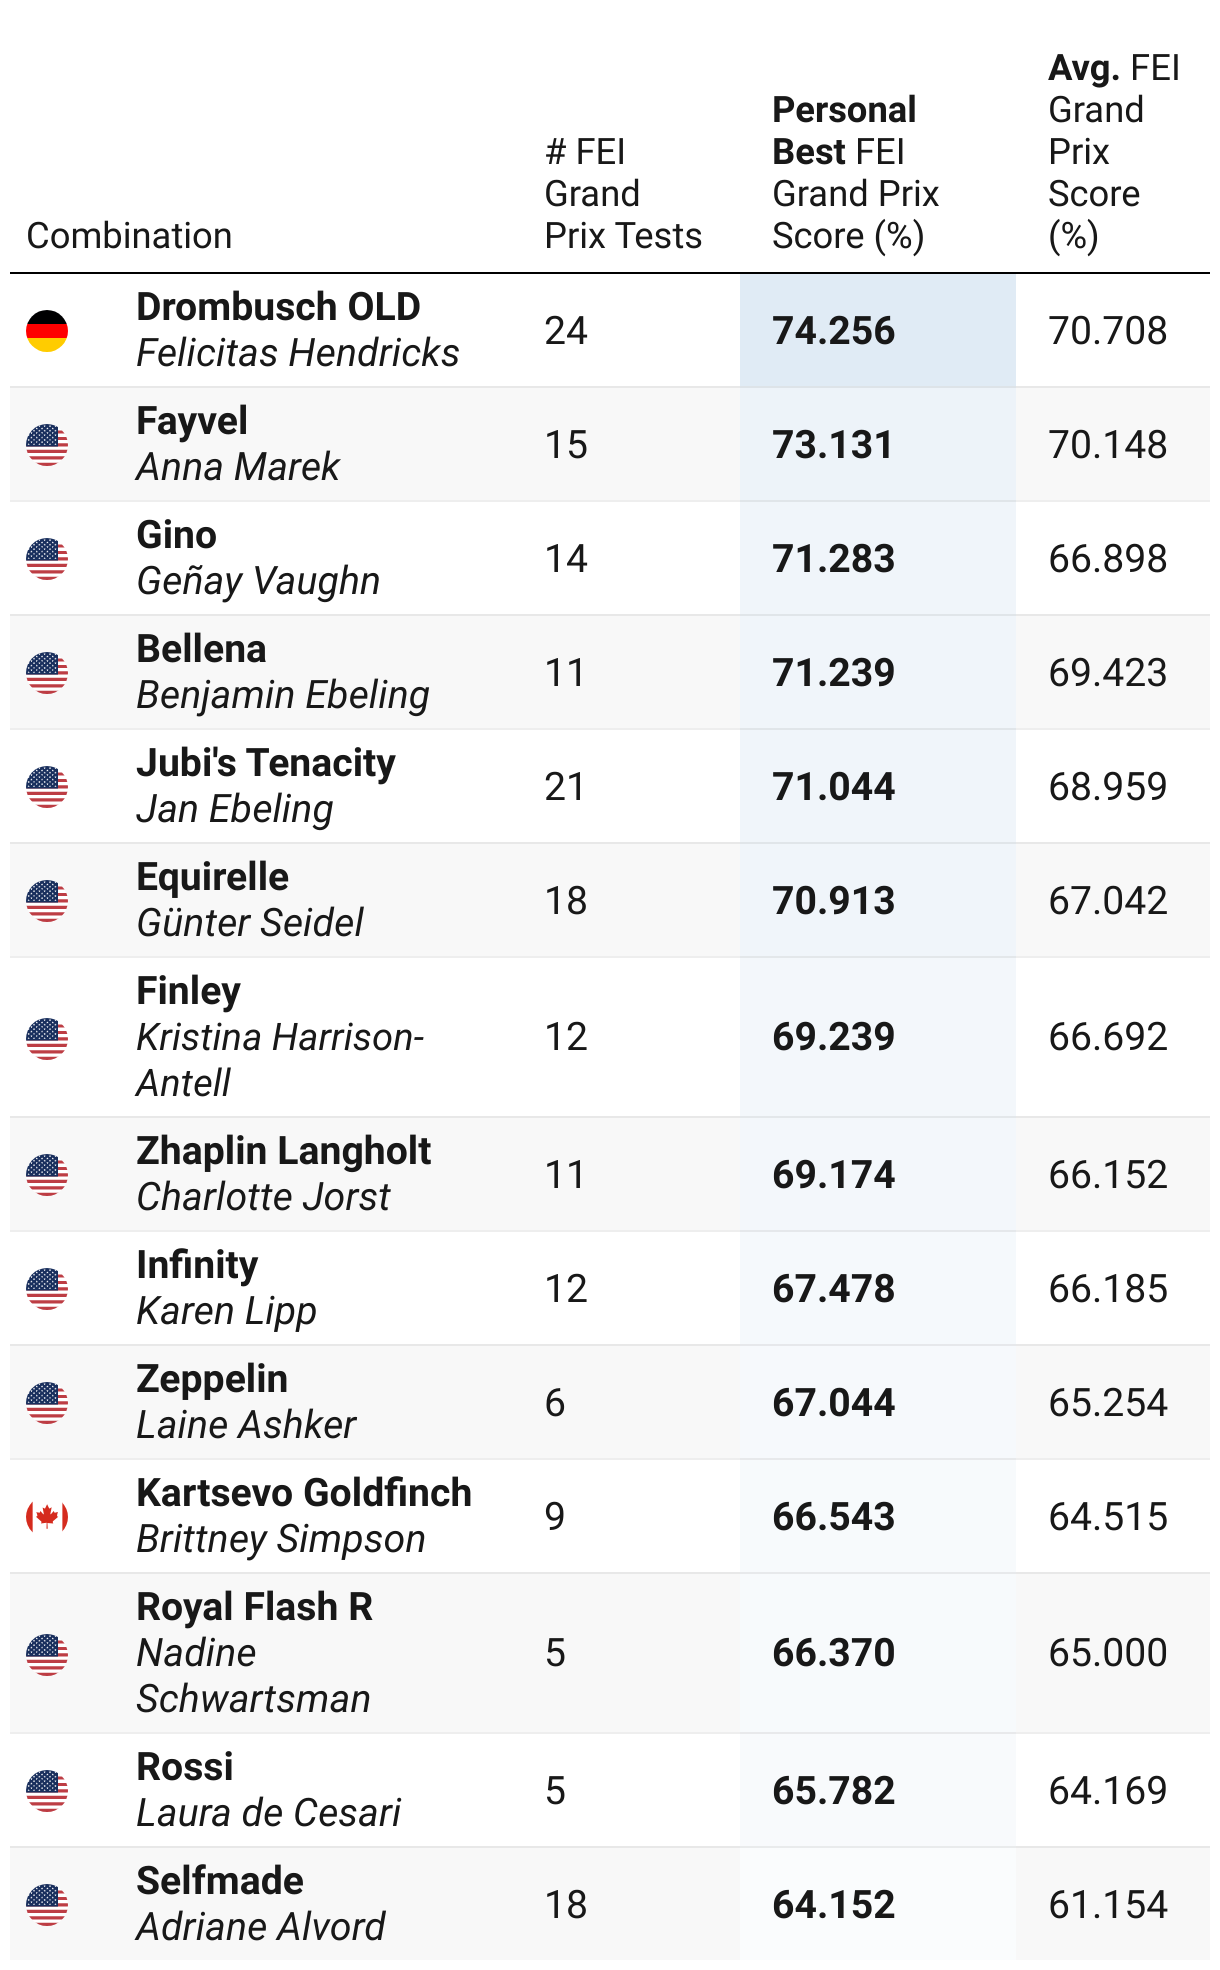
Task: Select the Drombusch OLD horse name
Action: pos(278,307)
